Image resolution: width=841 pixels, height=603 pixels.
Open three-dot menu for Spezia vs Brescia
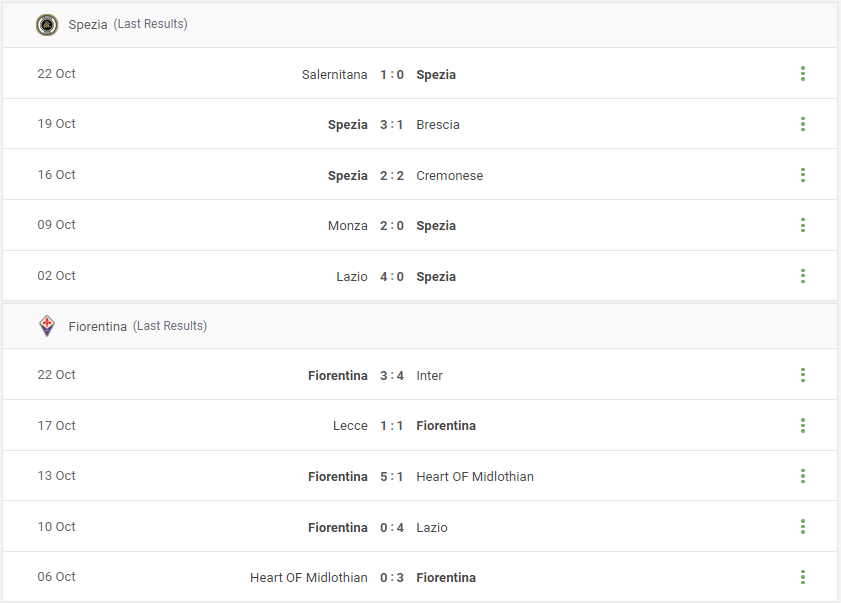point(802,124)
